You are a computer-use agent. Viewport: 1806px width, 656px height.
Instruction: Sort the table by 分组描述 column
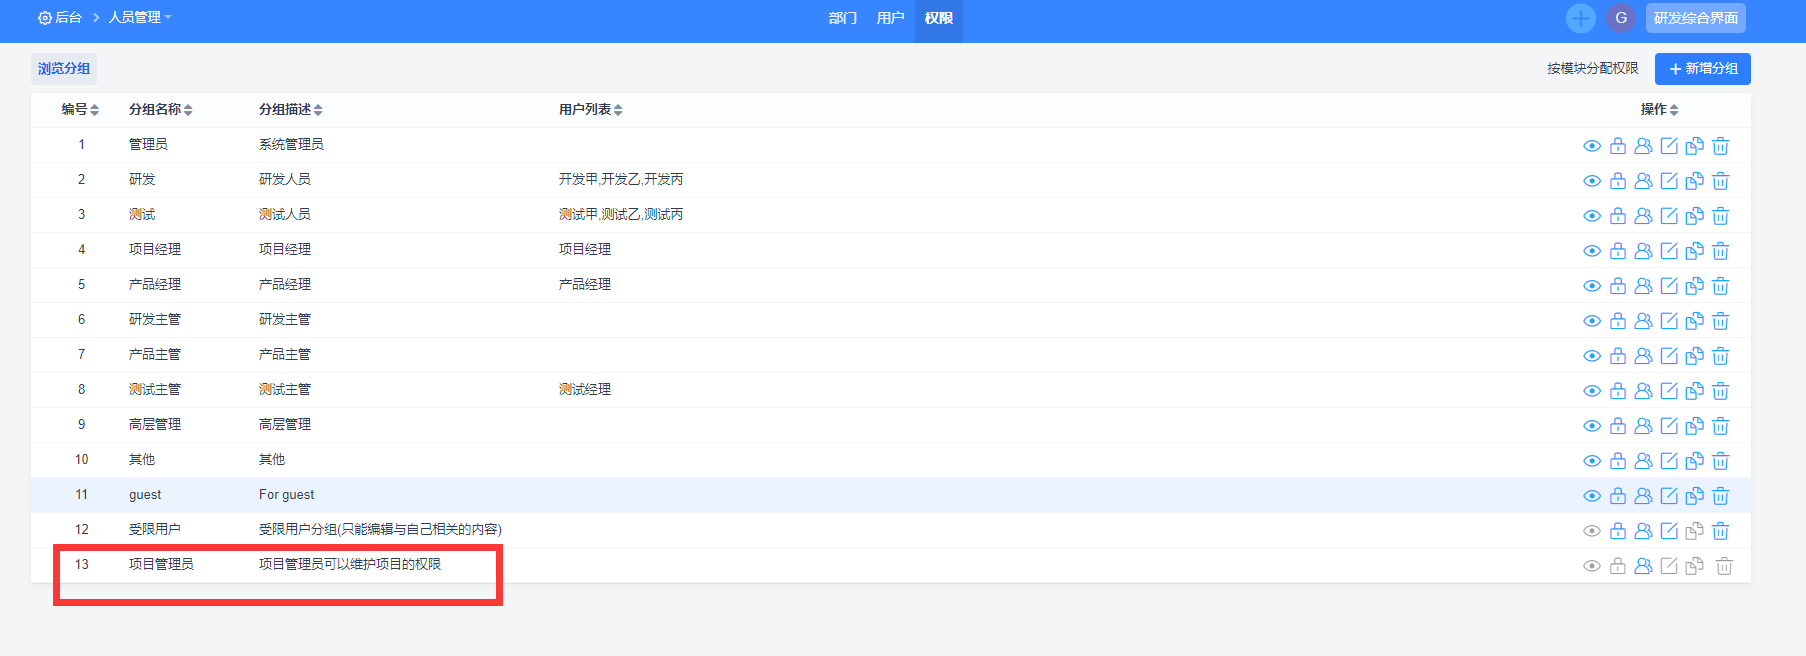pos(290,109)
